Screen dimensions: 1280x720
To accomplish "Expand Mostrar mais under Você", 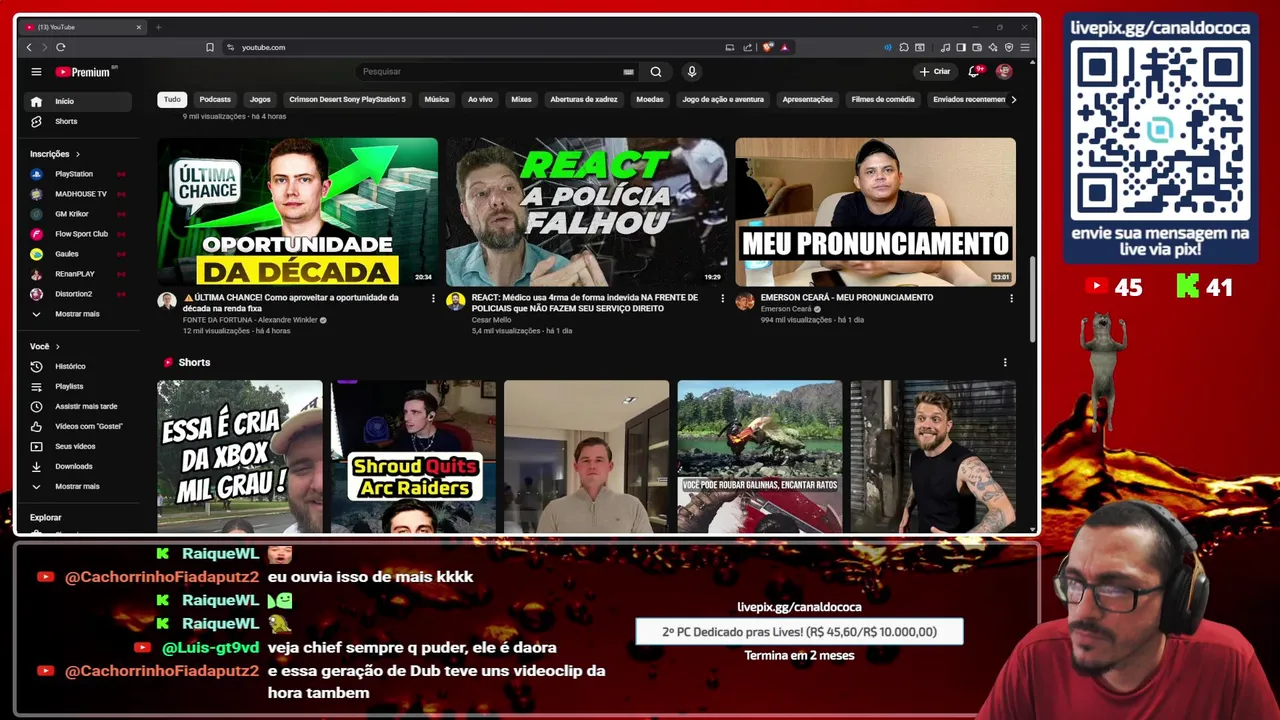I will tap(78, 486).
